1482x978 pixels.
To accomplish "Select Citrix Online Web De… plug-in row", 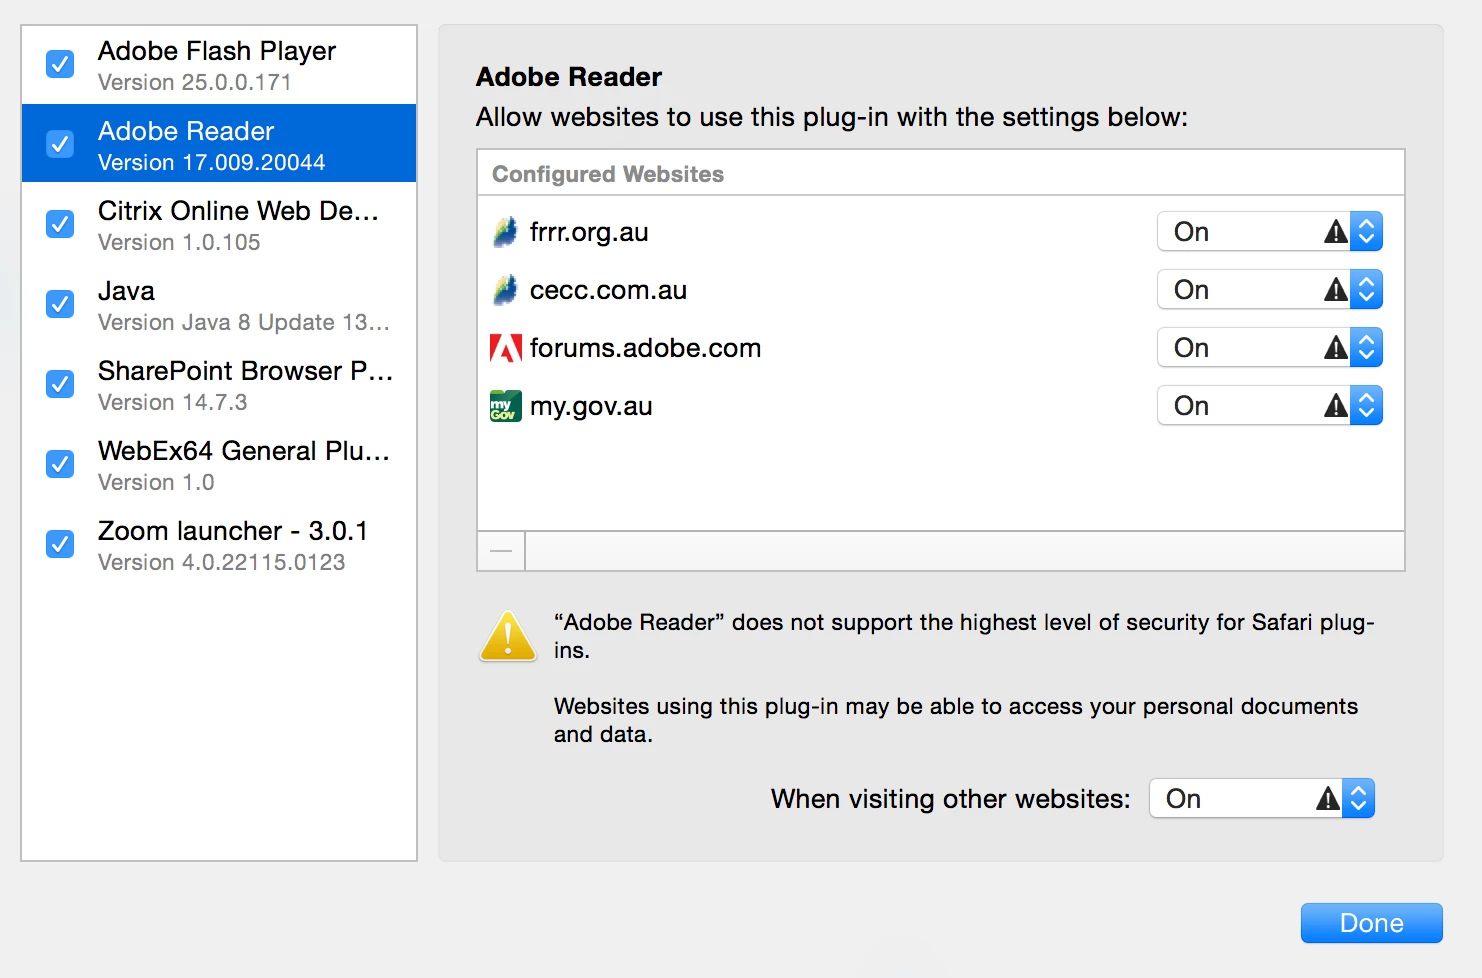I will coord(219,224).
